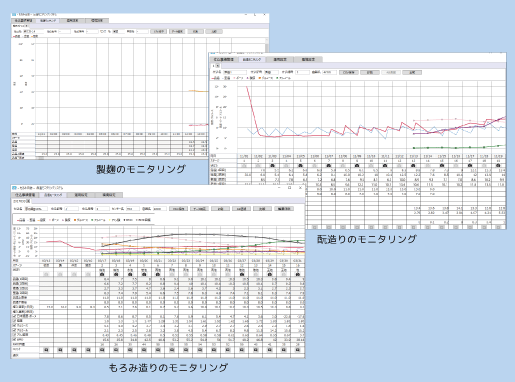The height and width of the screenshot is (382, 515).
Task: Close the sub-tab in moromi monitoring window
Action: 29,201
